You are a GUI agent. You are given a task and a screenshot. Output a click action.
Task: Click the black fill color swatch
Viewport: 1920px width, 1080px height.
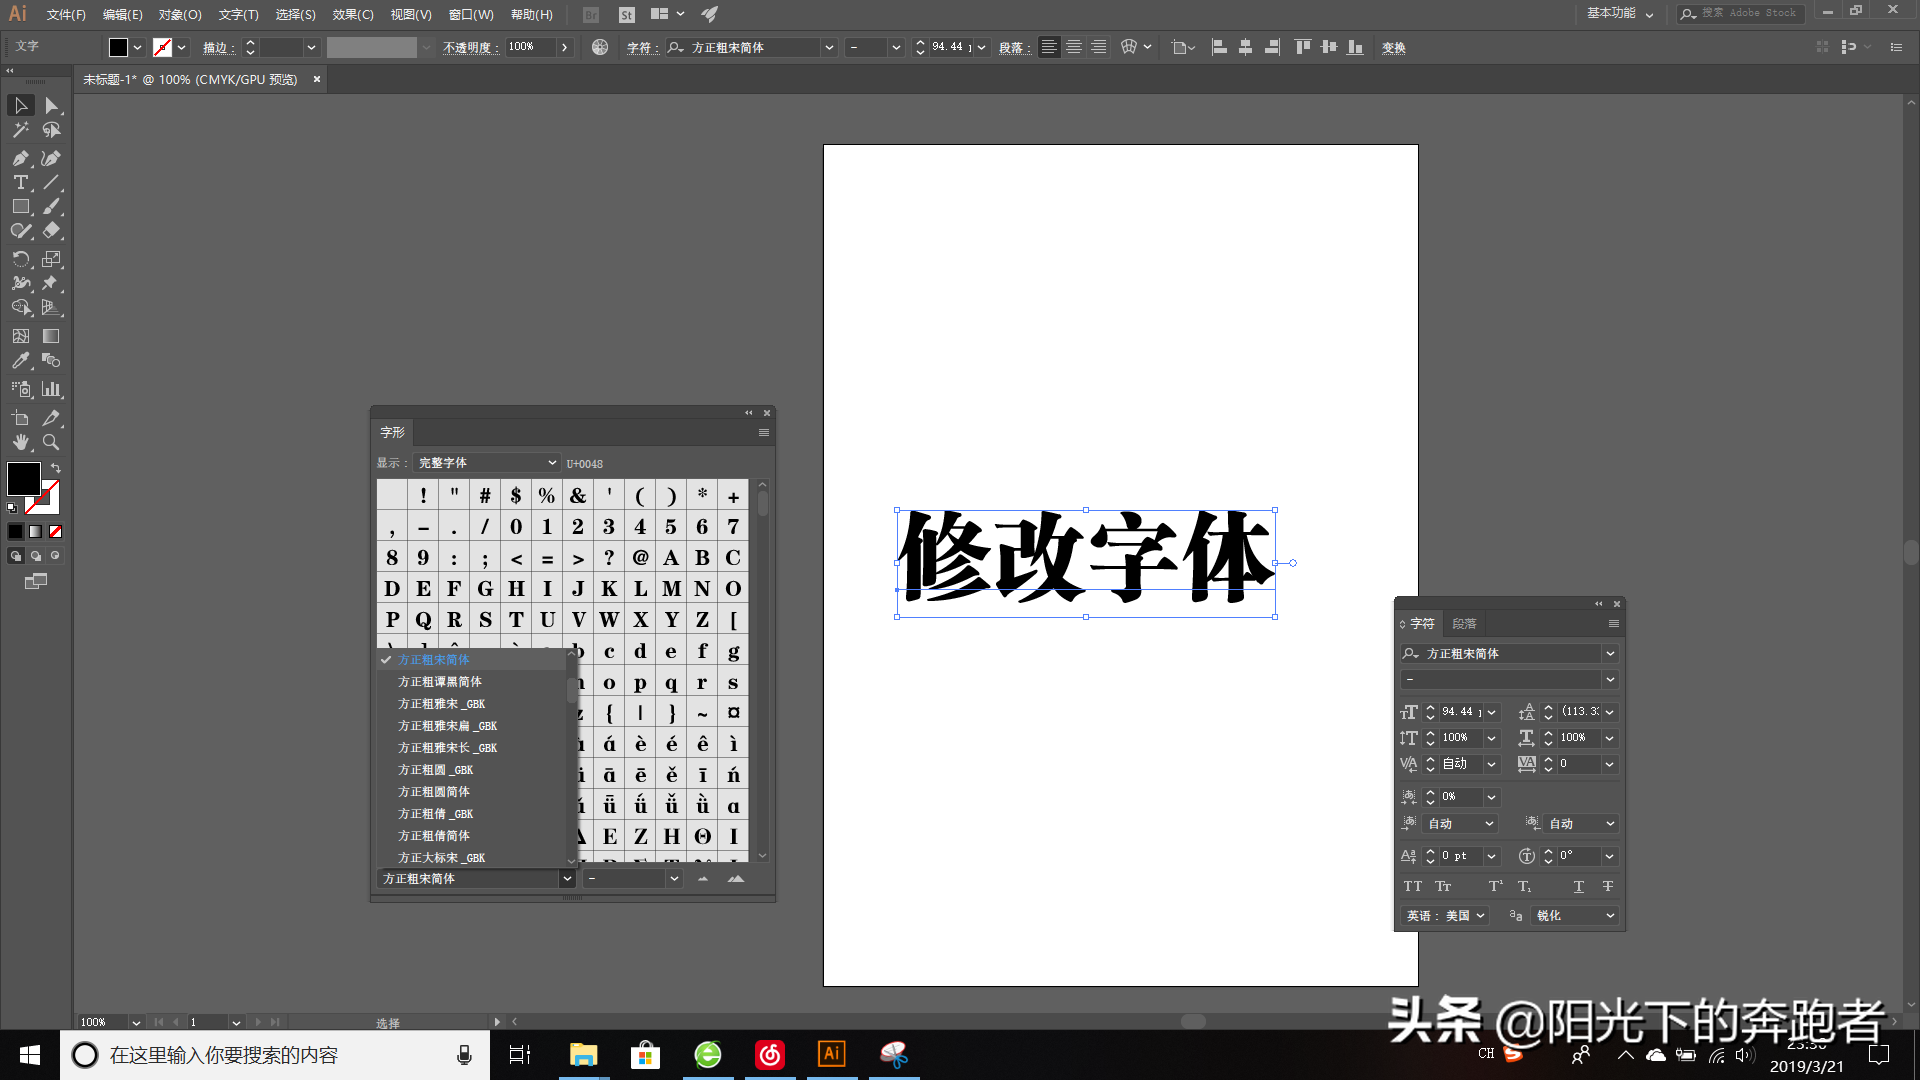(x=23, y=478)
